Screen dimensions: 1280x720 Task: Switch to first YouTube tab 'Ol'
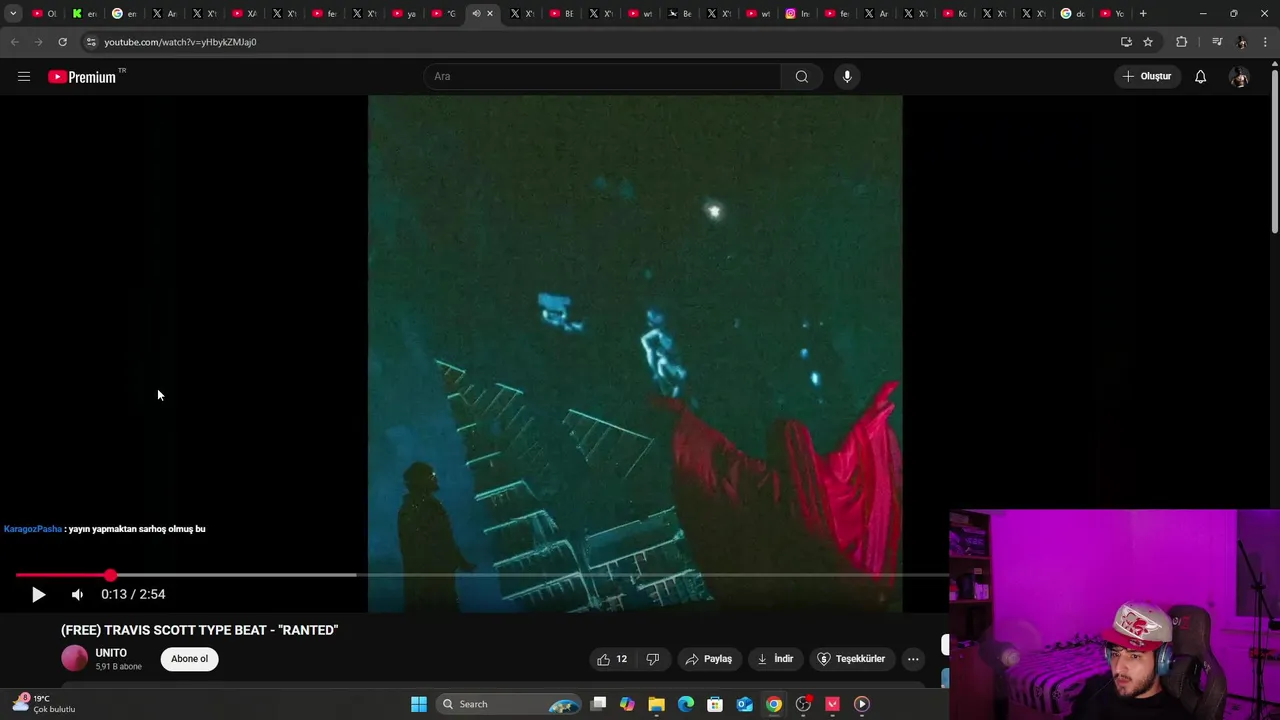(45, 14)
